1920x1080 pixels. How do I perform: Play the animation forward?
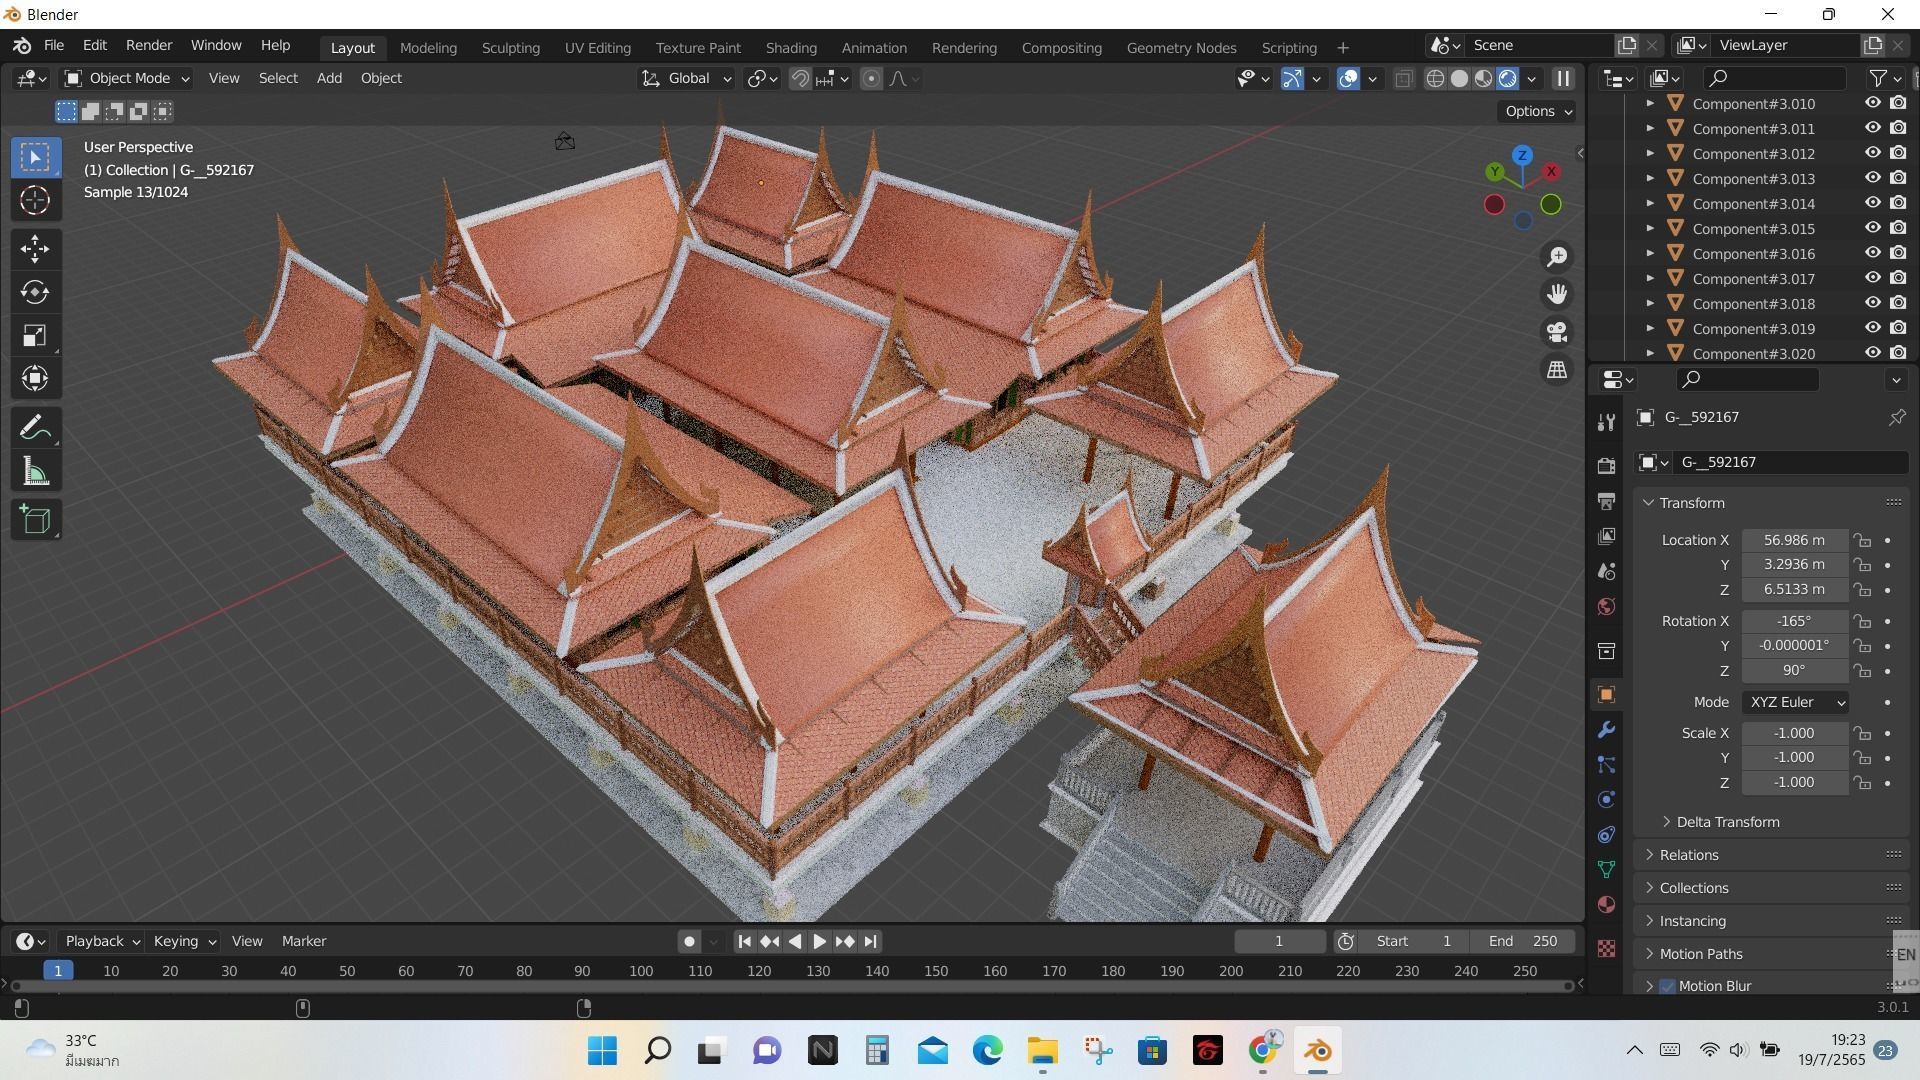pyautogui.click(x=819, y=941)
